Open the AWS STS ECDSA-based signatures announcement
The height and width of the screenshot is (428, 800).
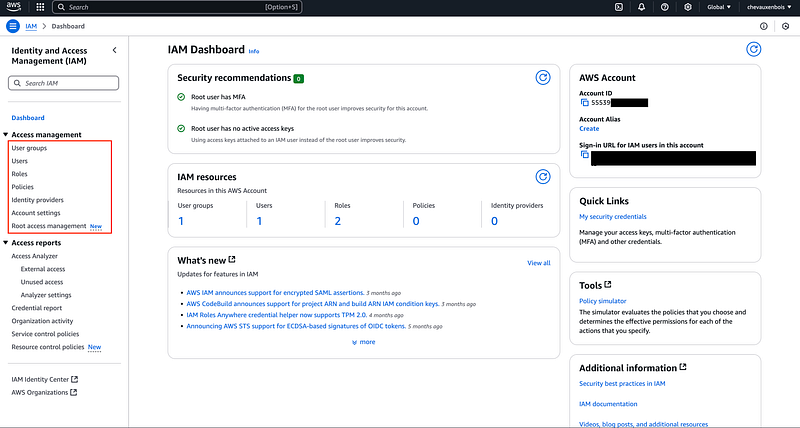tap(296, 326)
